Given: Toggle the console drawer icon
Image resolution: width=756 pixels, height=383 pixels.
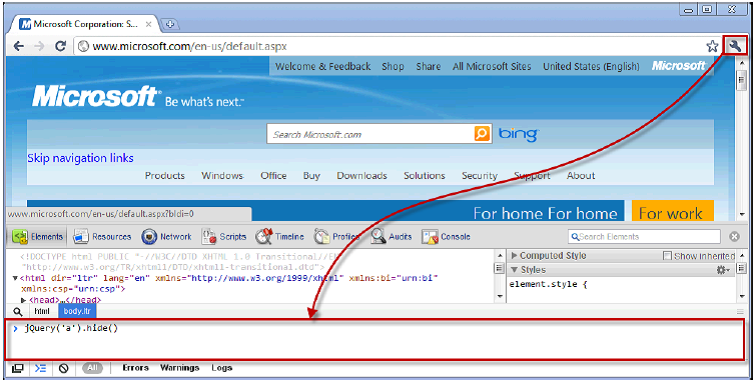Looking at the screenshot, I should [x=40, y=368].
